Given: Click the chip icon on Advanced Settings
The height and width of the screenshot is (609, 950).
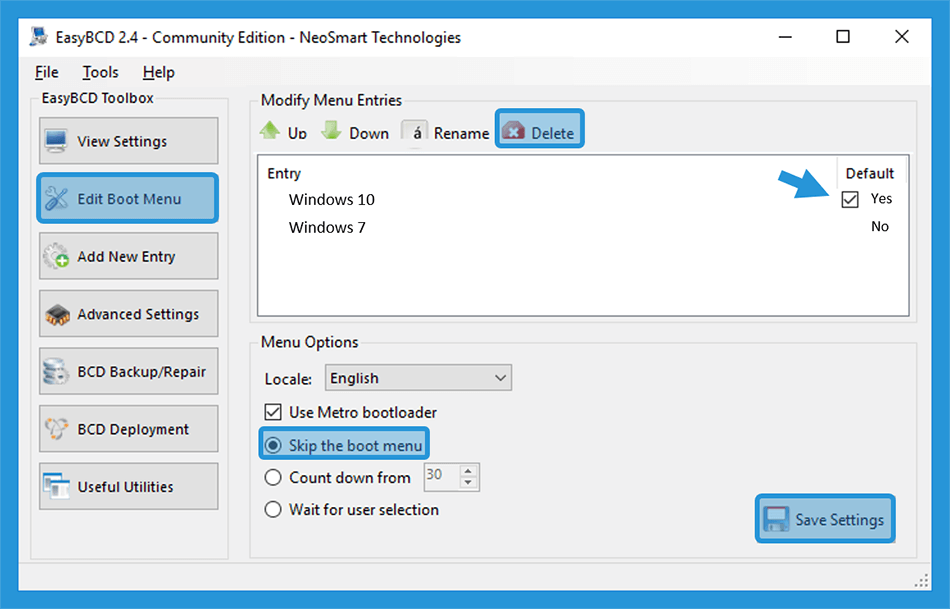Looking at the screenshot, I should point(57,314).
